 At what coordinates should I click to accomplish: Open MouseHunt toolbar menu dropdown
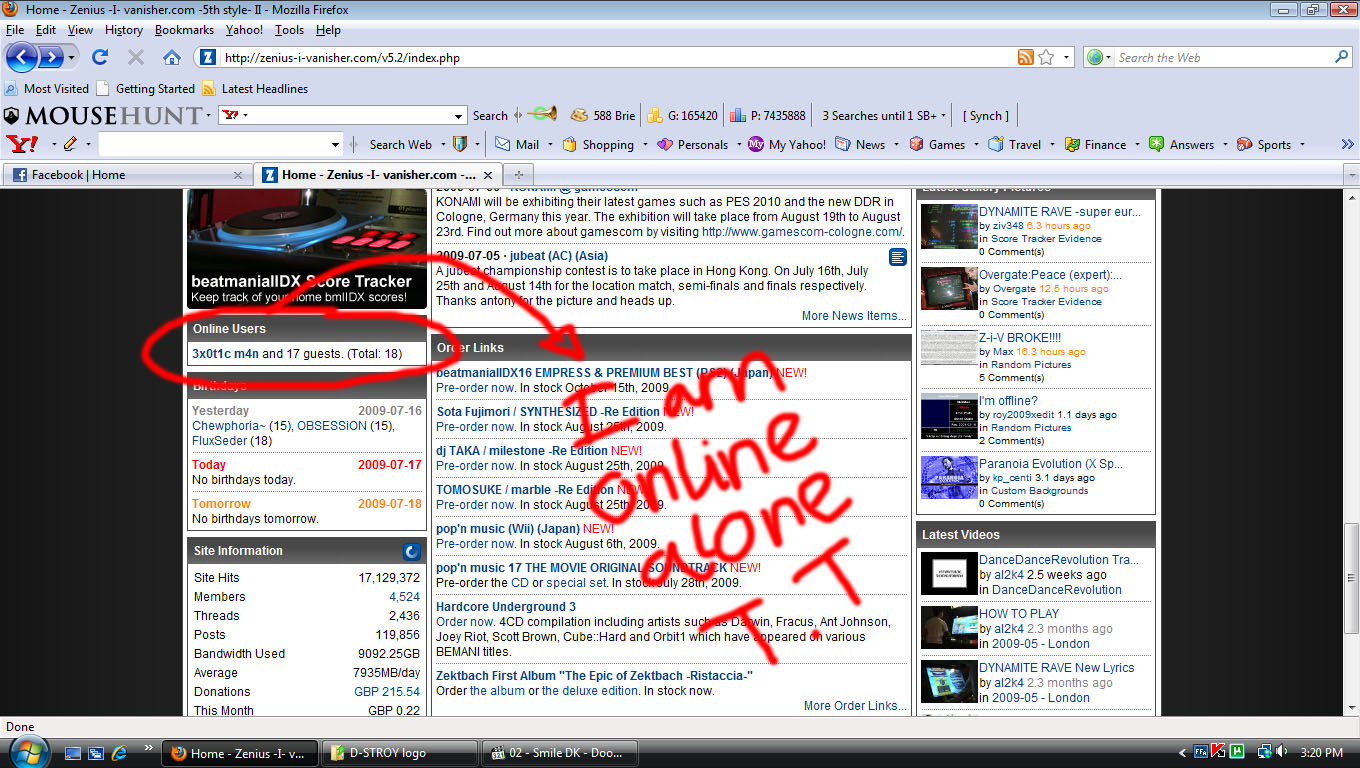pyautogui.click(x=208, y=116)
